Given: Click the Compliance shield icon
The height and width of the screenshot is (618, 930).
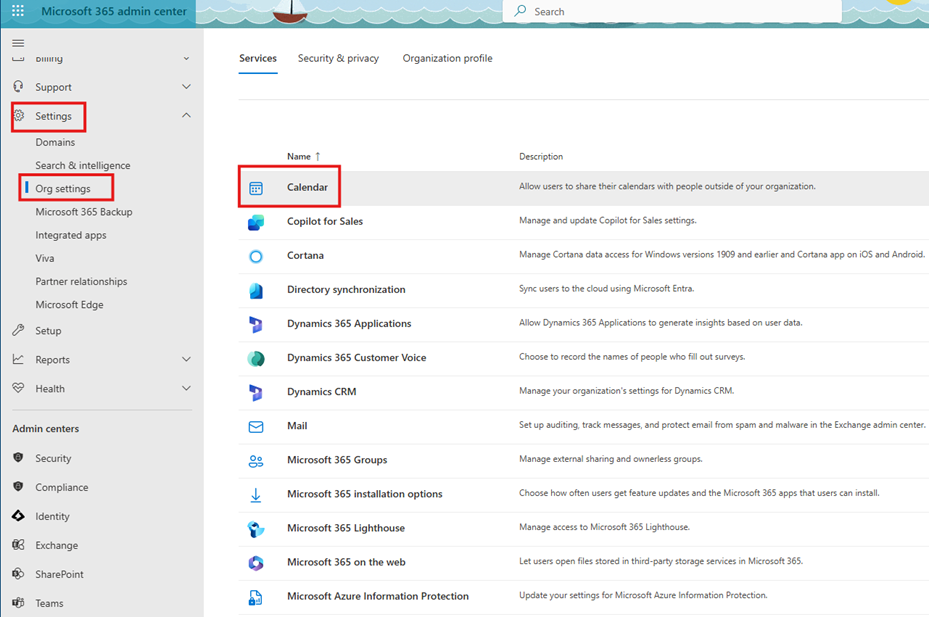Looking at the screenshot, I should [x=18, y=487].
